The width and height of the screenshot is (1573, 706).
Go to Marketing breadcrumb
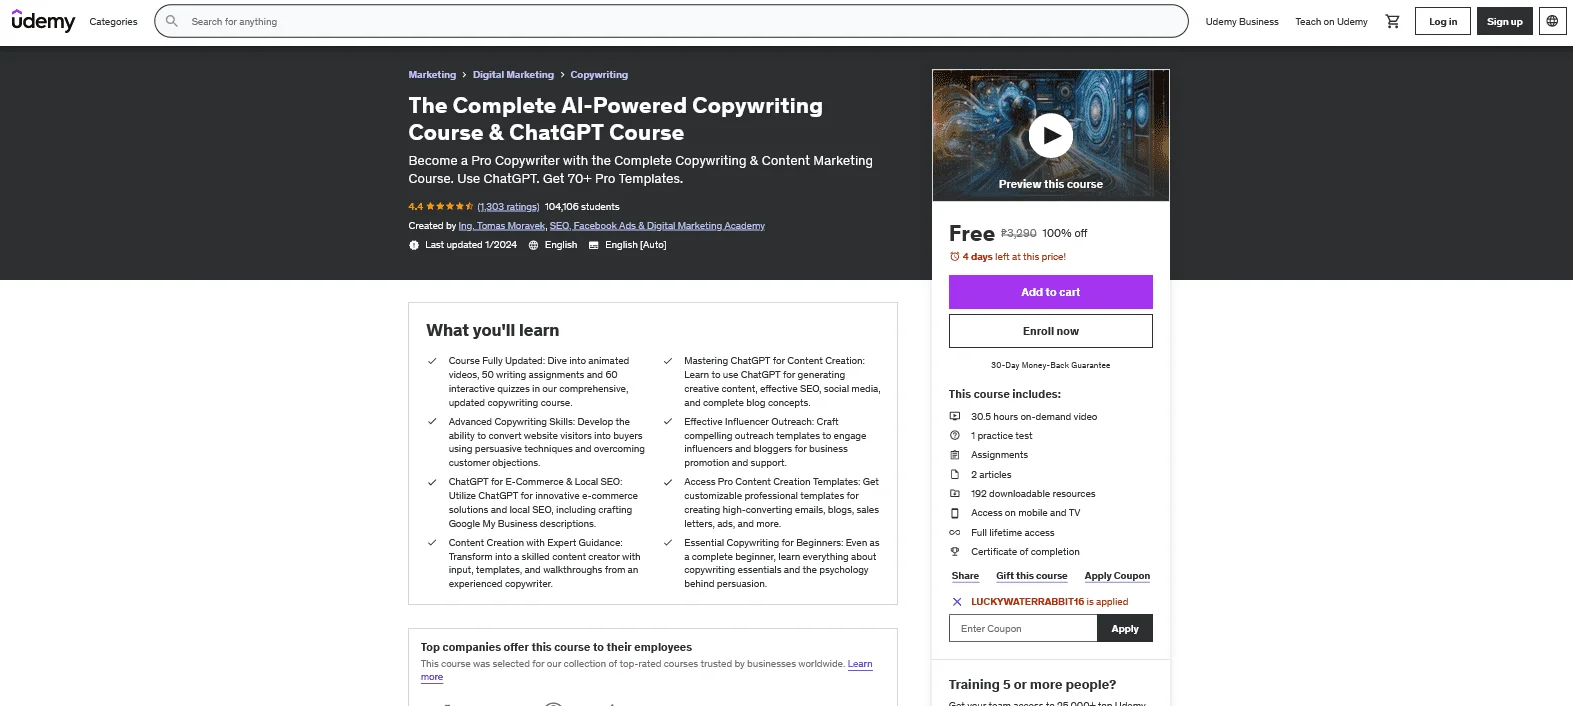tap(432, 75)
